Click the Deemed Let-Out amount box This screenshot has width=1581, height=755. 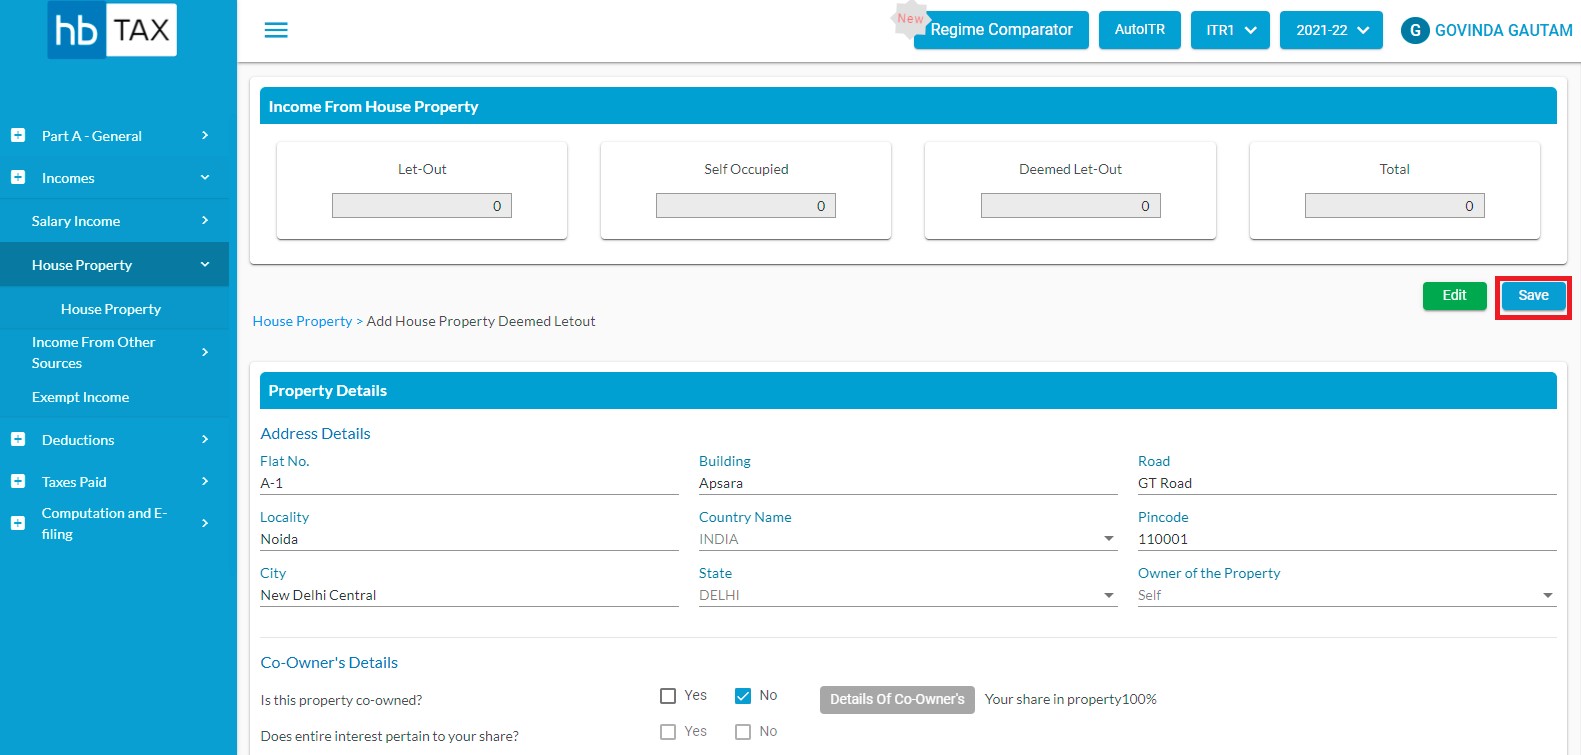pyautogui.click(x=1070, y=205)
